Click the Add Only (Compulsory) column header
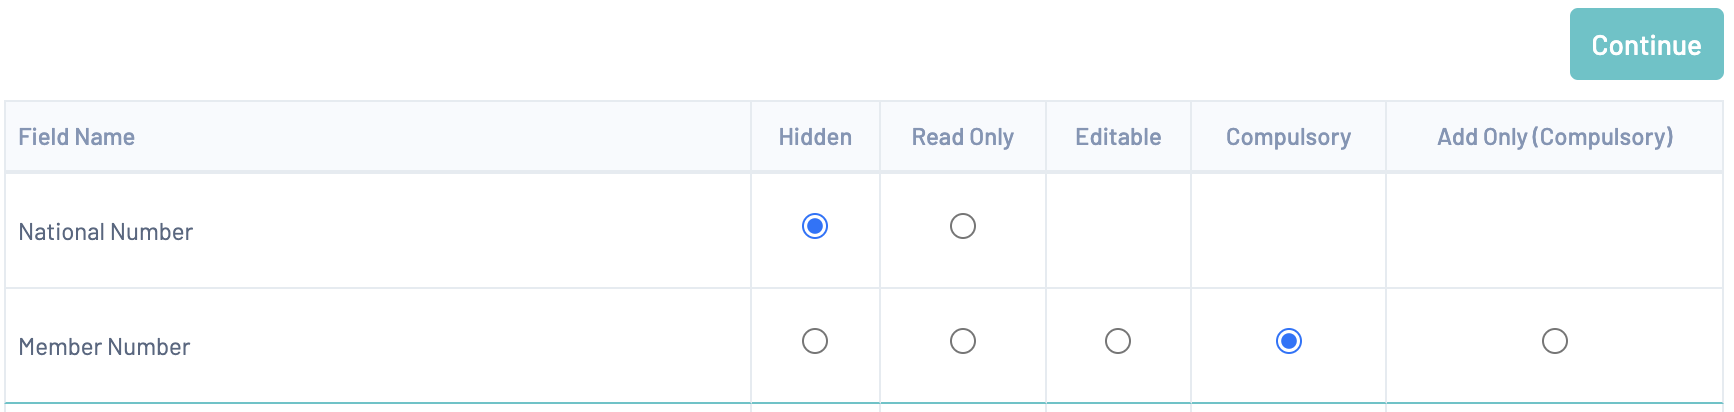This screenshot has width=1734, height=412. pos(1554,137)
